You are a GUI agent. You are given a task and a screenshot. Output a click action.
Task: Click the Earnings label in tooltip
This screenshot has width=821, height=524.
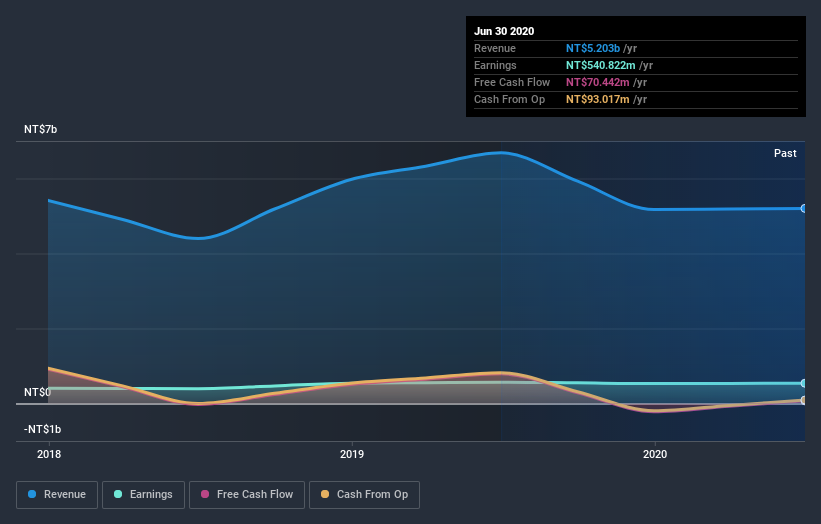[x=495, y=65]
